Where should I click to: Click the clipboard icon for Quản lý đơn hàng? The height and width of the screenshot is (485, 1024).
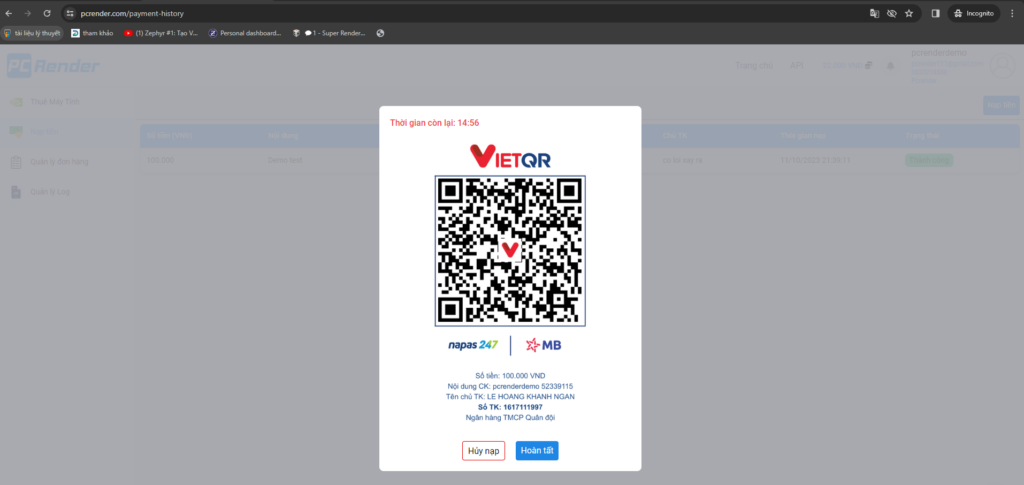[x=16, y=162]
